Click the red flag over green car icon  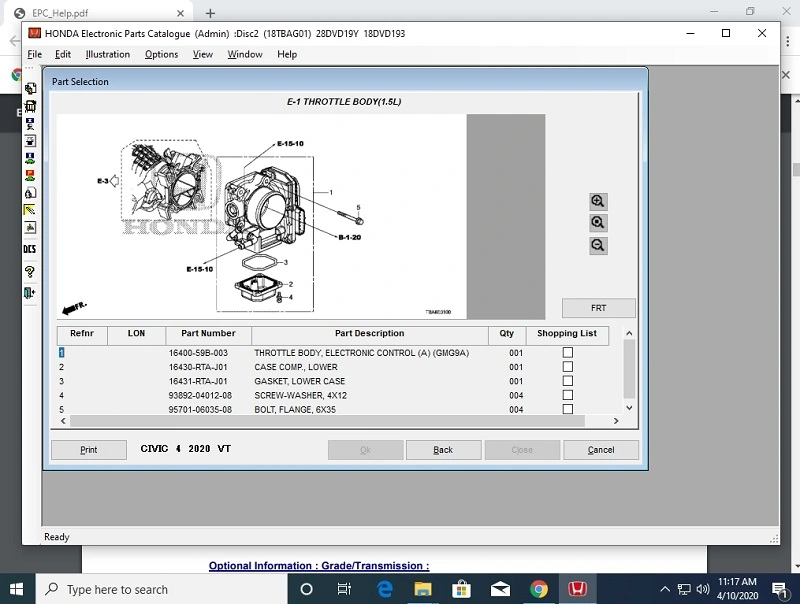point(30,175)
